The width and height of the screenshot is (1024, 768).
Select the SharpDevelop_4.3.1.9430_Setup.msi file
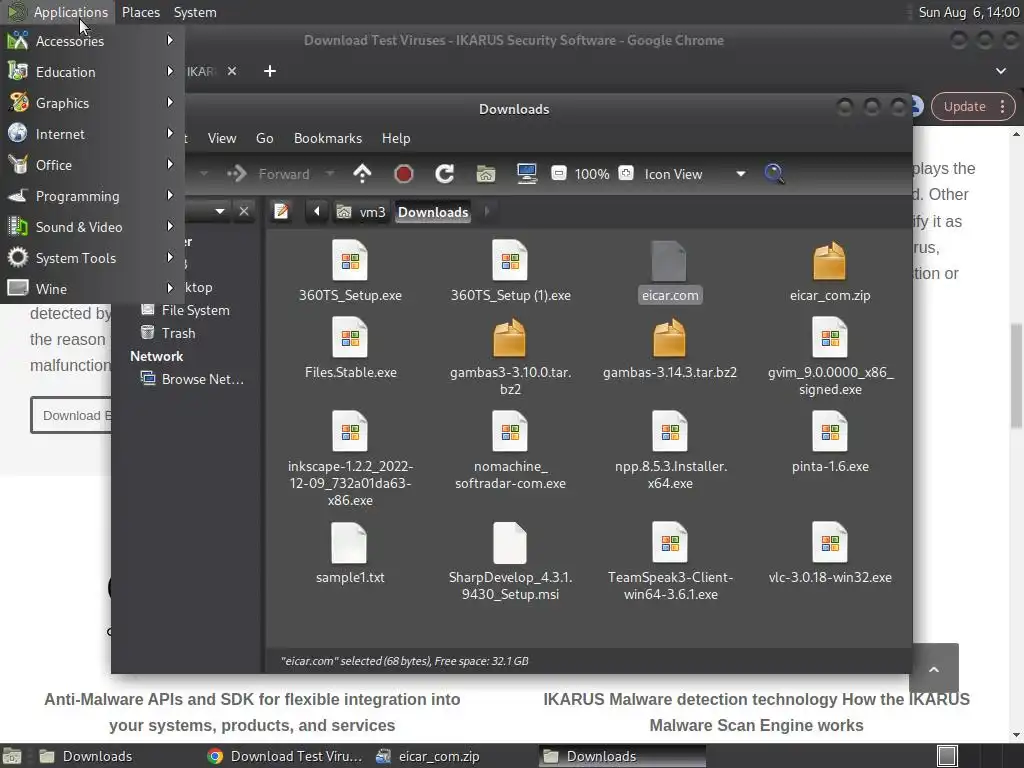(x=510, y=562)
